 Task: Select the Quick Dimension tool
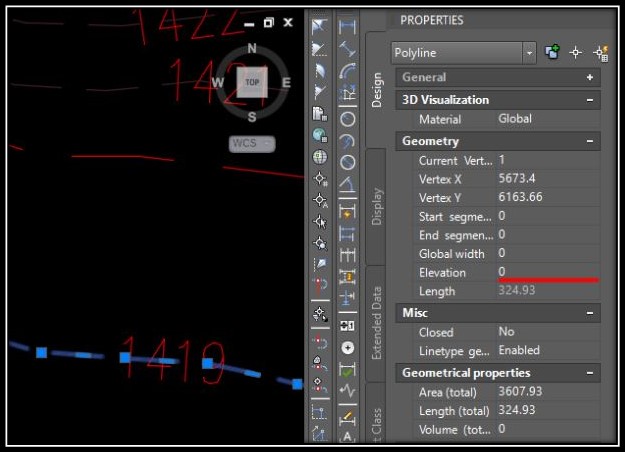tap(347, 211)
